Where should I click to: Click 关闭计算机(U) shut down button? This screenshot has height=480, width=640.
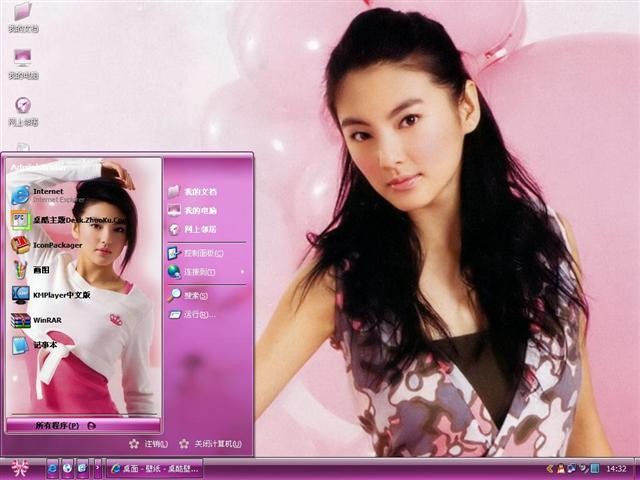coord(211,444)
